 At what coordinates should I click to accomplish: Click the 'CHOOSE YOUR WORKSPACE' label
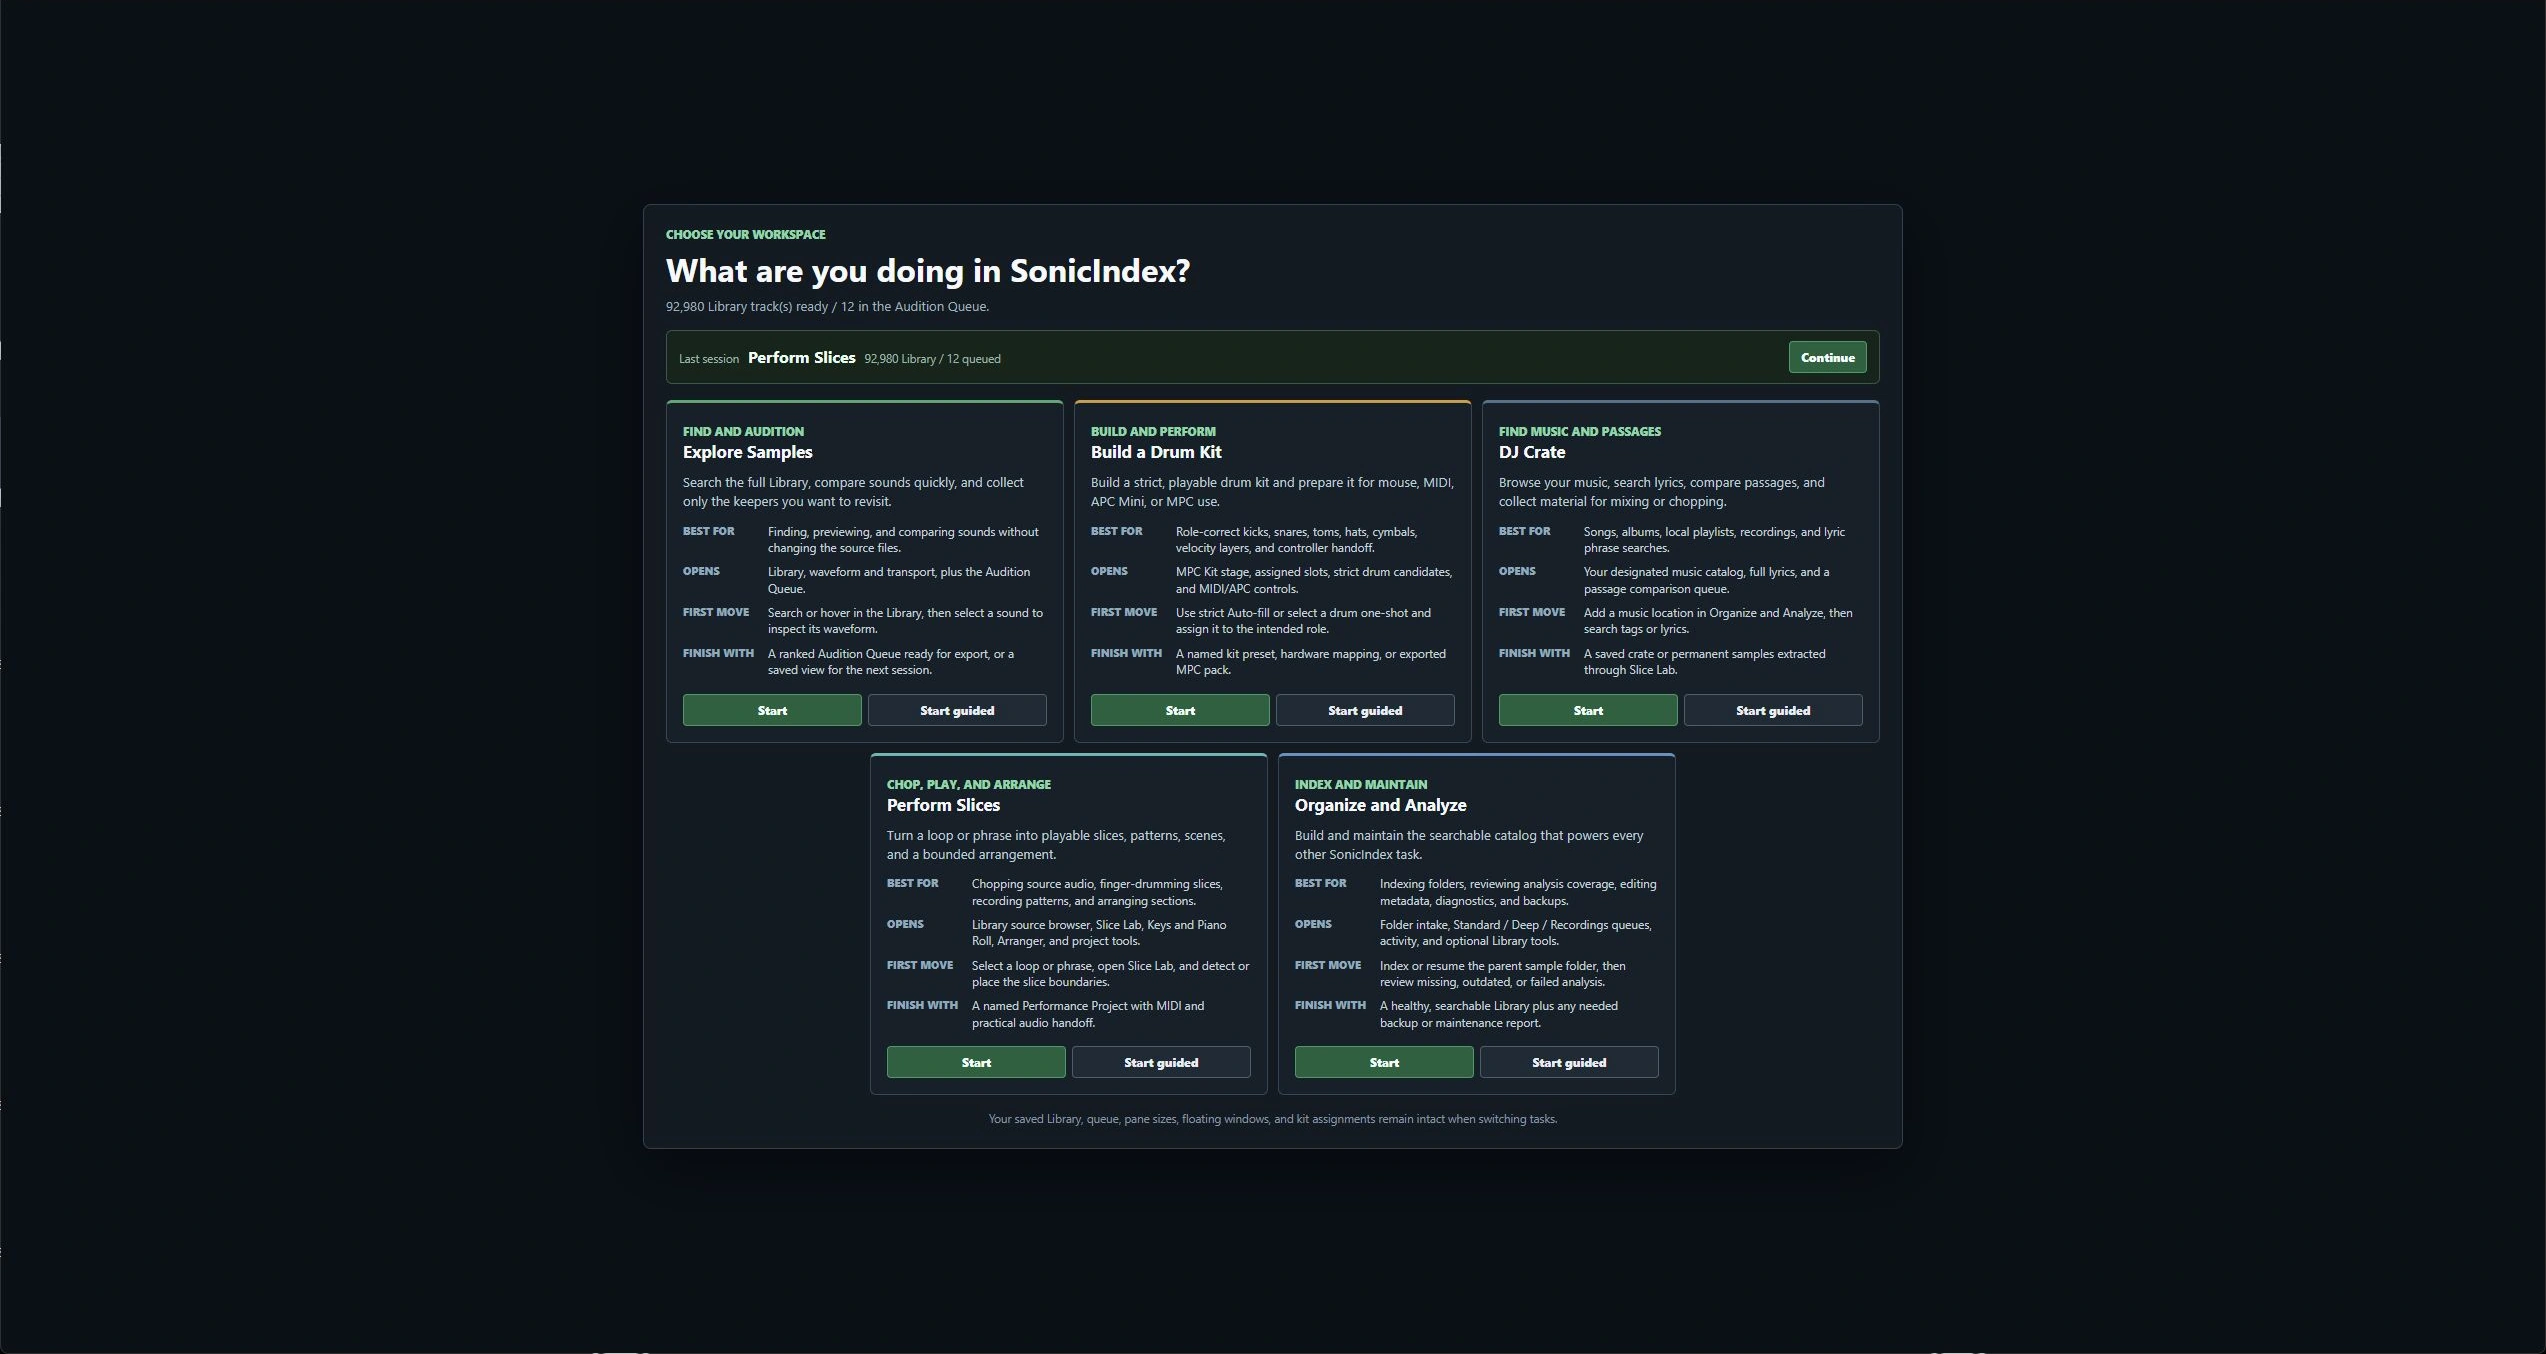pos(746,234)
